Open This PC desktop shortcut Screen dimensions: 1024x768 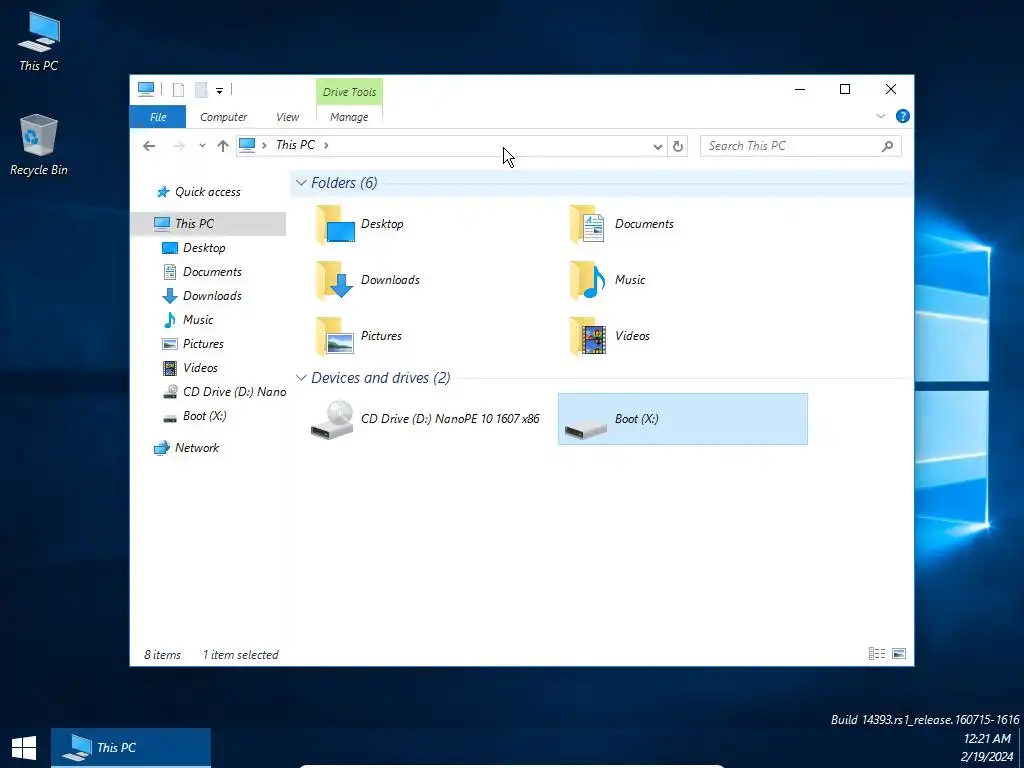pyautogui.click(x=39, y=41)
